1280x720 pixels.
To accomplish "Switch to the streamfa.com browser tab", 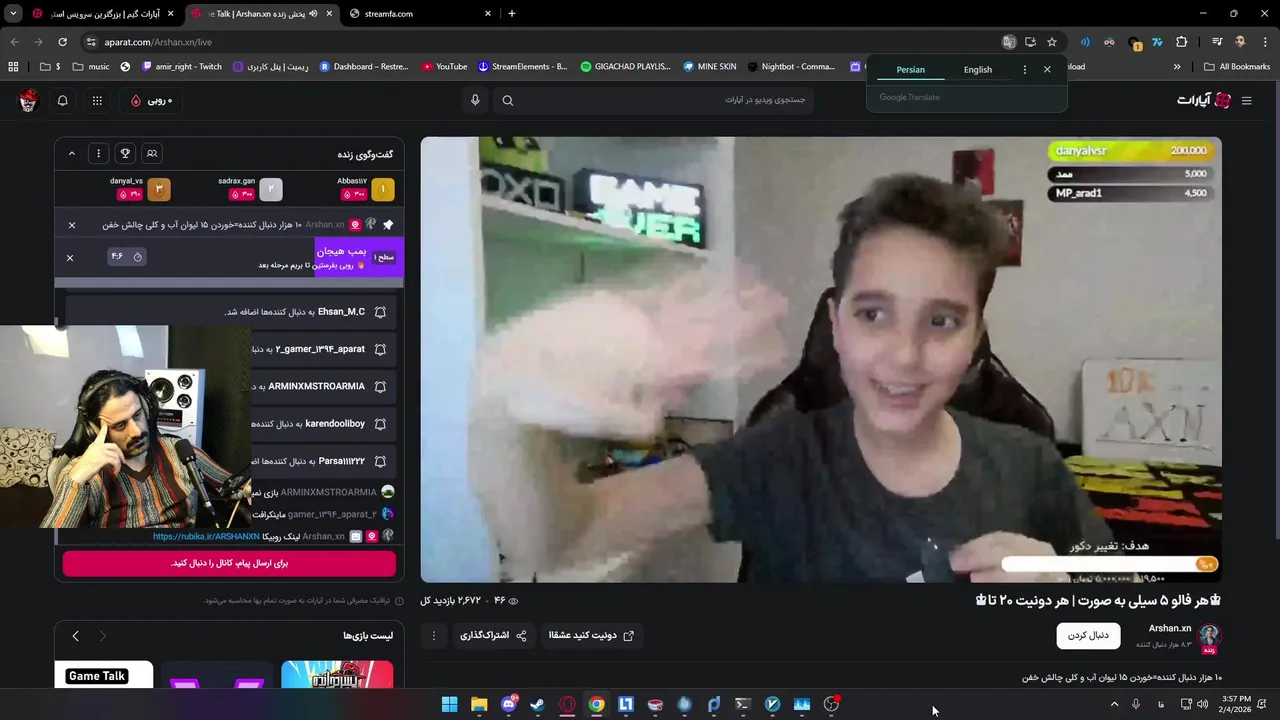I will [x=422, y=14].
